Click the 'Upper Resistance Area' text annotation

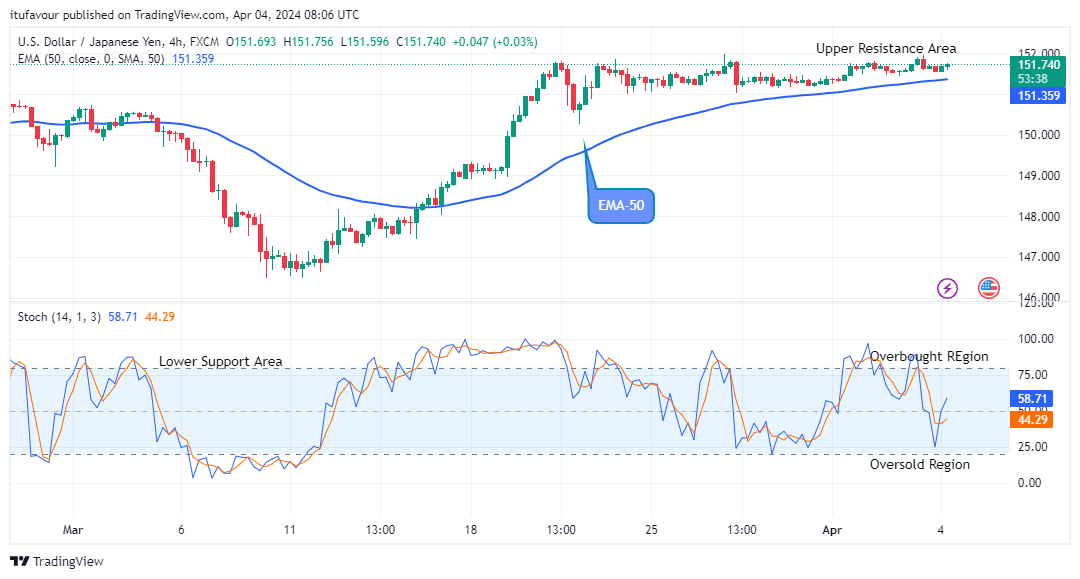tap(886, 48)
